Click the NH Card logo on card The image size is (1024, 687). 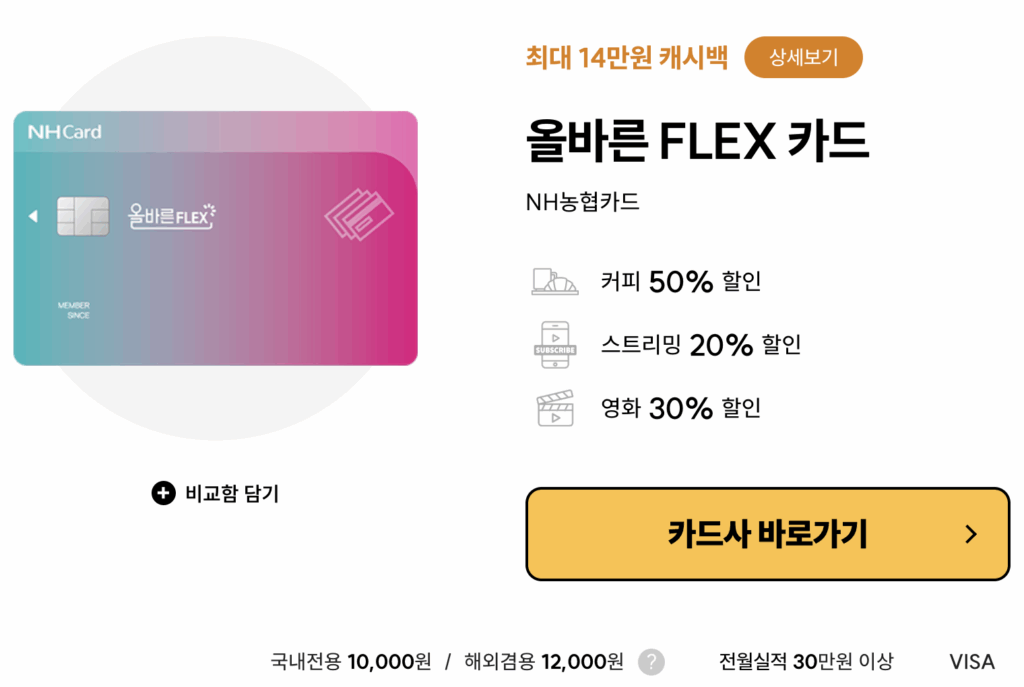pos(65,132)
